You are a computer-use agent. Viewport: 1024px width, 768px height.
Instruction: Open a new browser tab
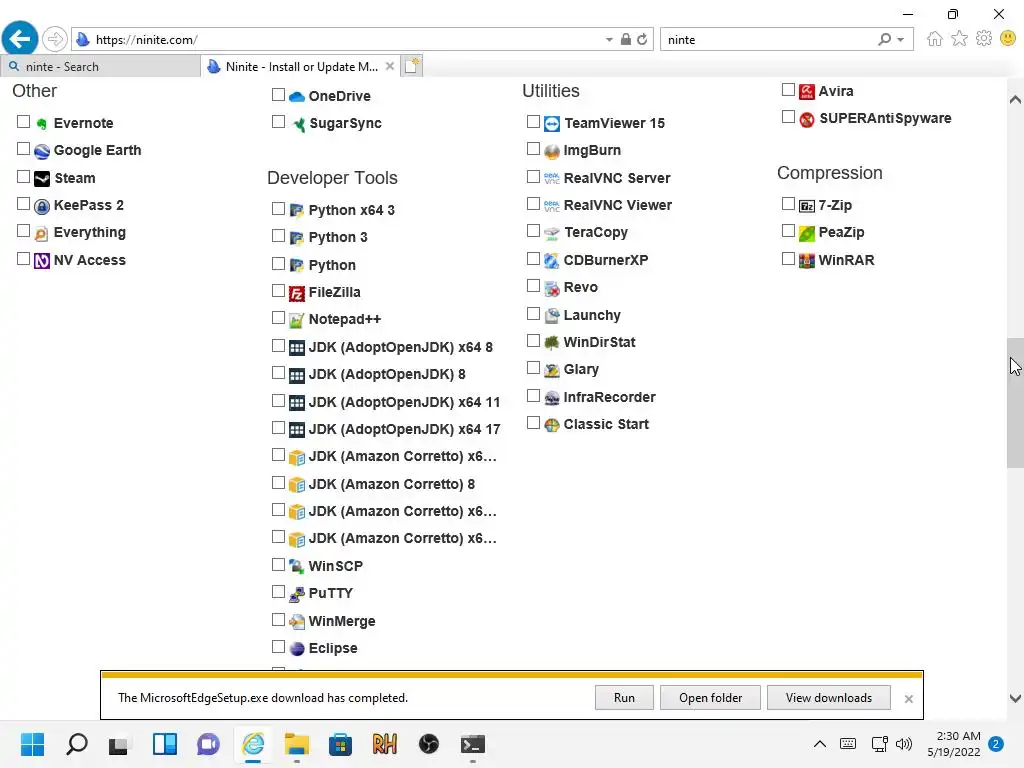point(412,66)
